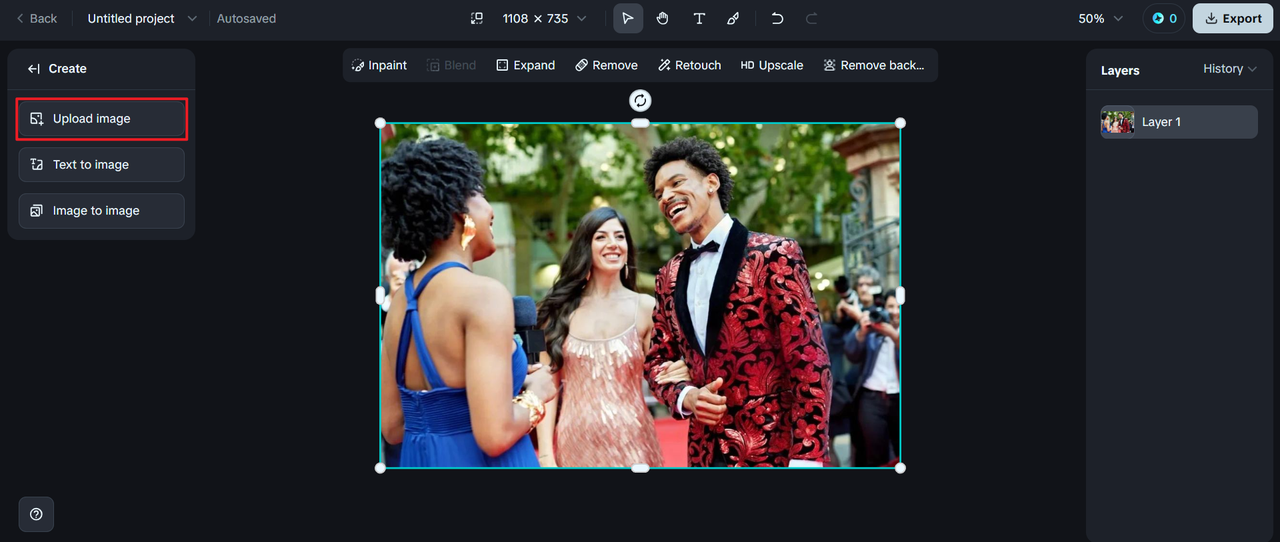Select the Retouch option

tap(689, 65)
